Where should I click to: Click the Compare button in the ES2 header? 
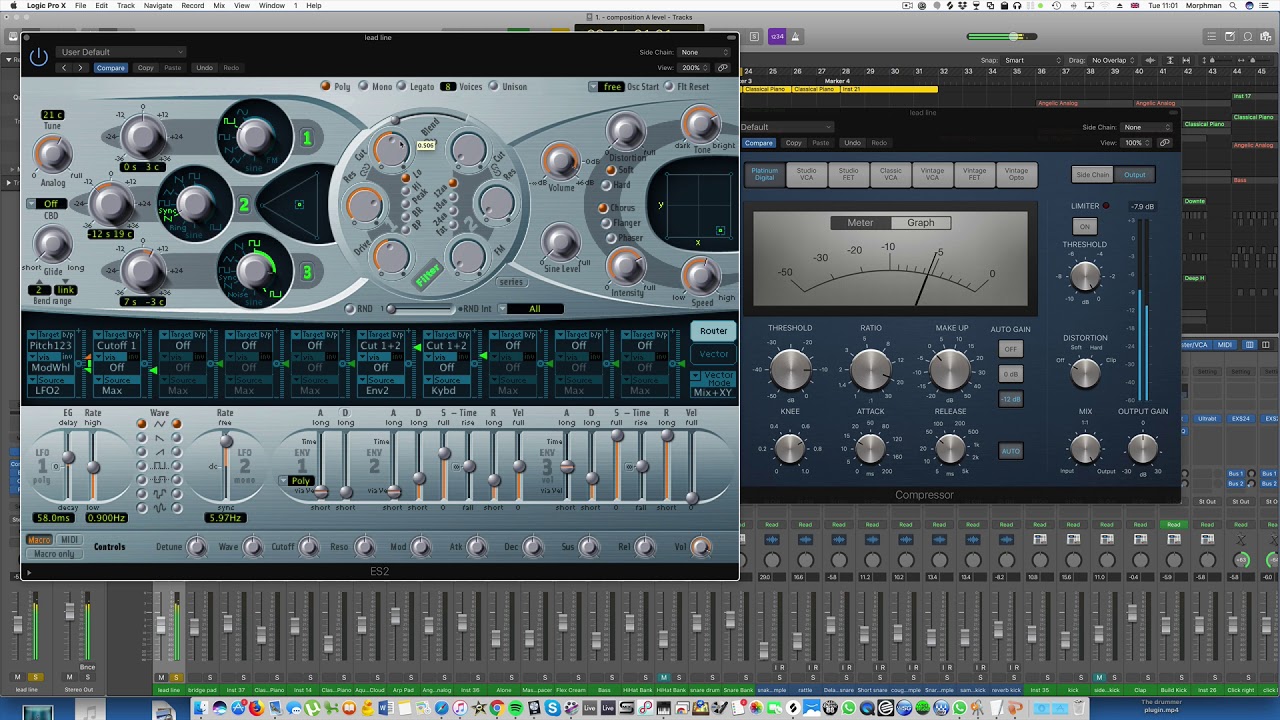(x=110, y=67)
